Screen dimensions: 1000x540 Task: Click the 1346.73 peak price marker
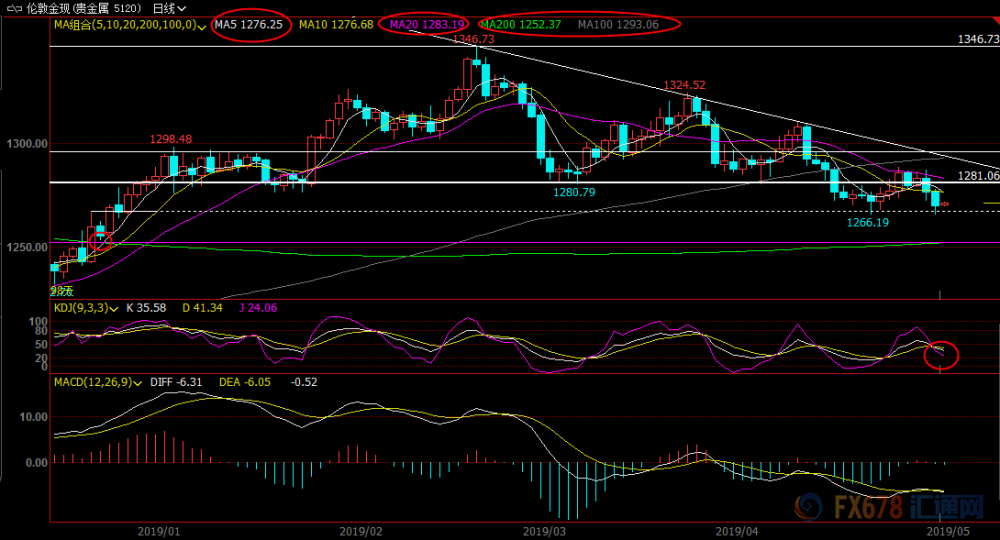pos(473,39)
